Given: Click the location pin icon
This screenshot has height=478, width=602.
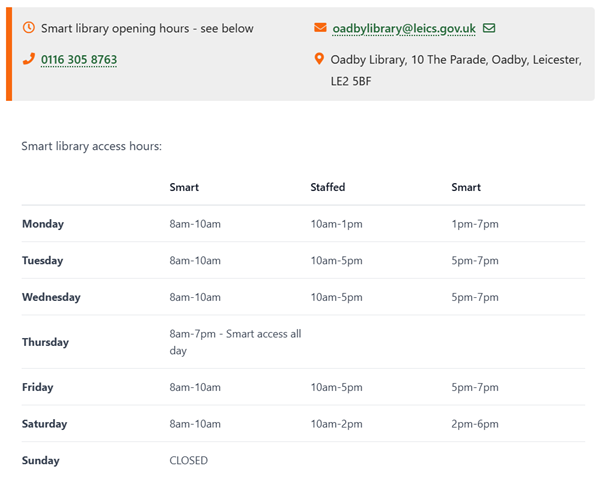Looking at the screenshot, I should click(x=320, y=60).
